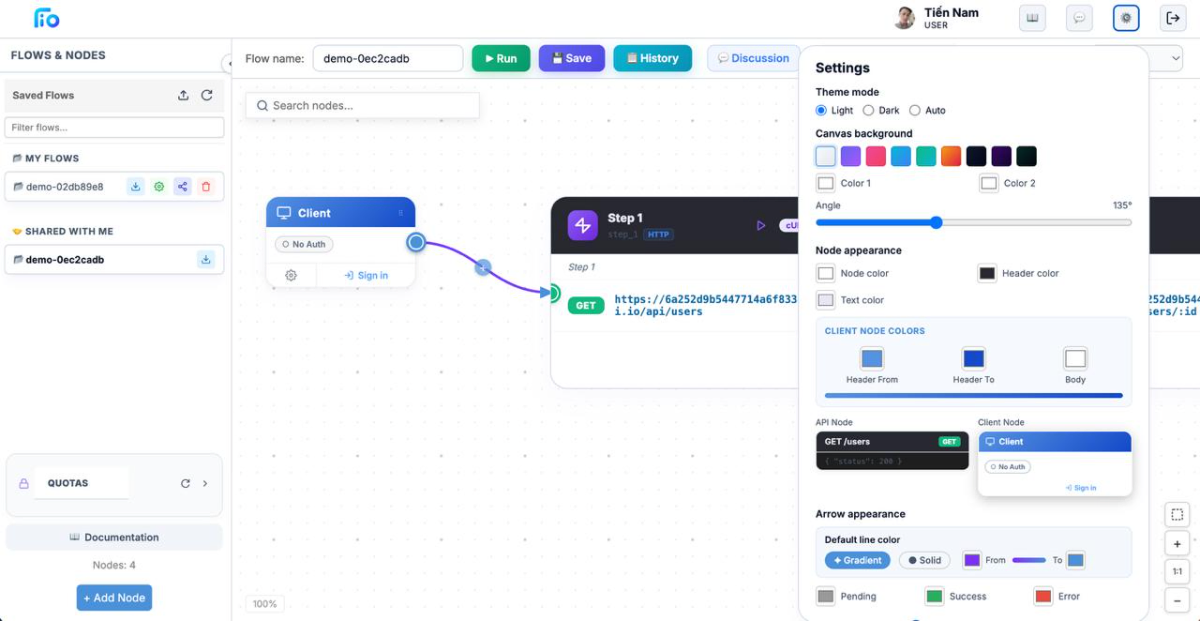The width and height of the screenshot is (1200, 621).
Task: Open the settings icon for demo-02db89e8
Action: point(158,187)
